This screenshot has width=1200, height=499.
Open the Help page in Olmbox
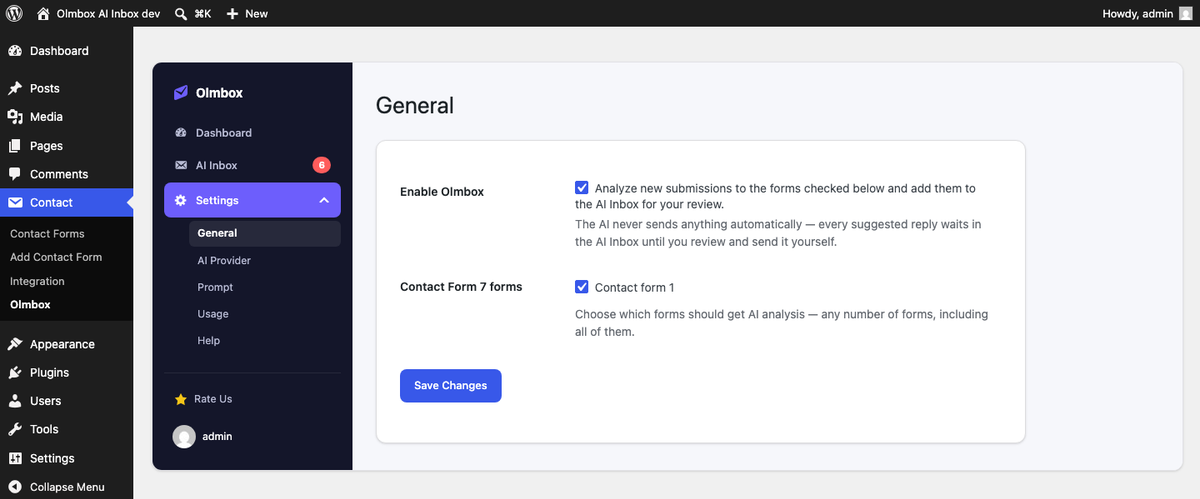coord(209,341)
